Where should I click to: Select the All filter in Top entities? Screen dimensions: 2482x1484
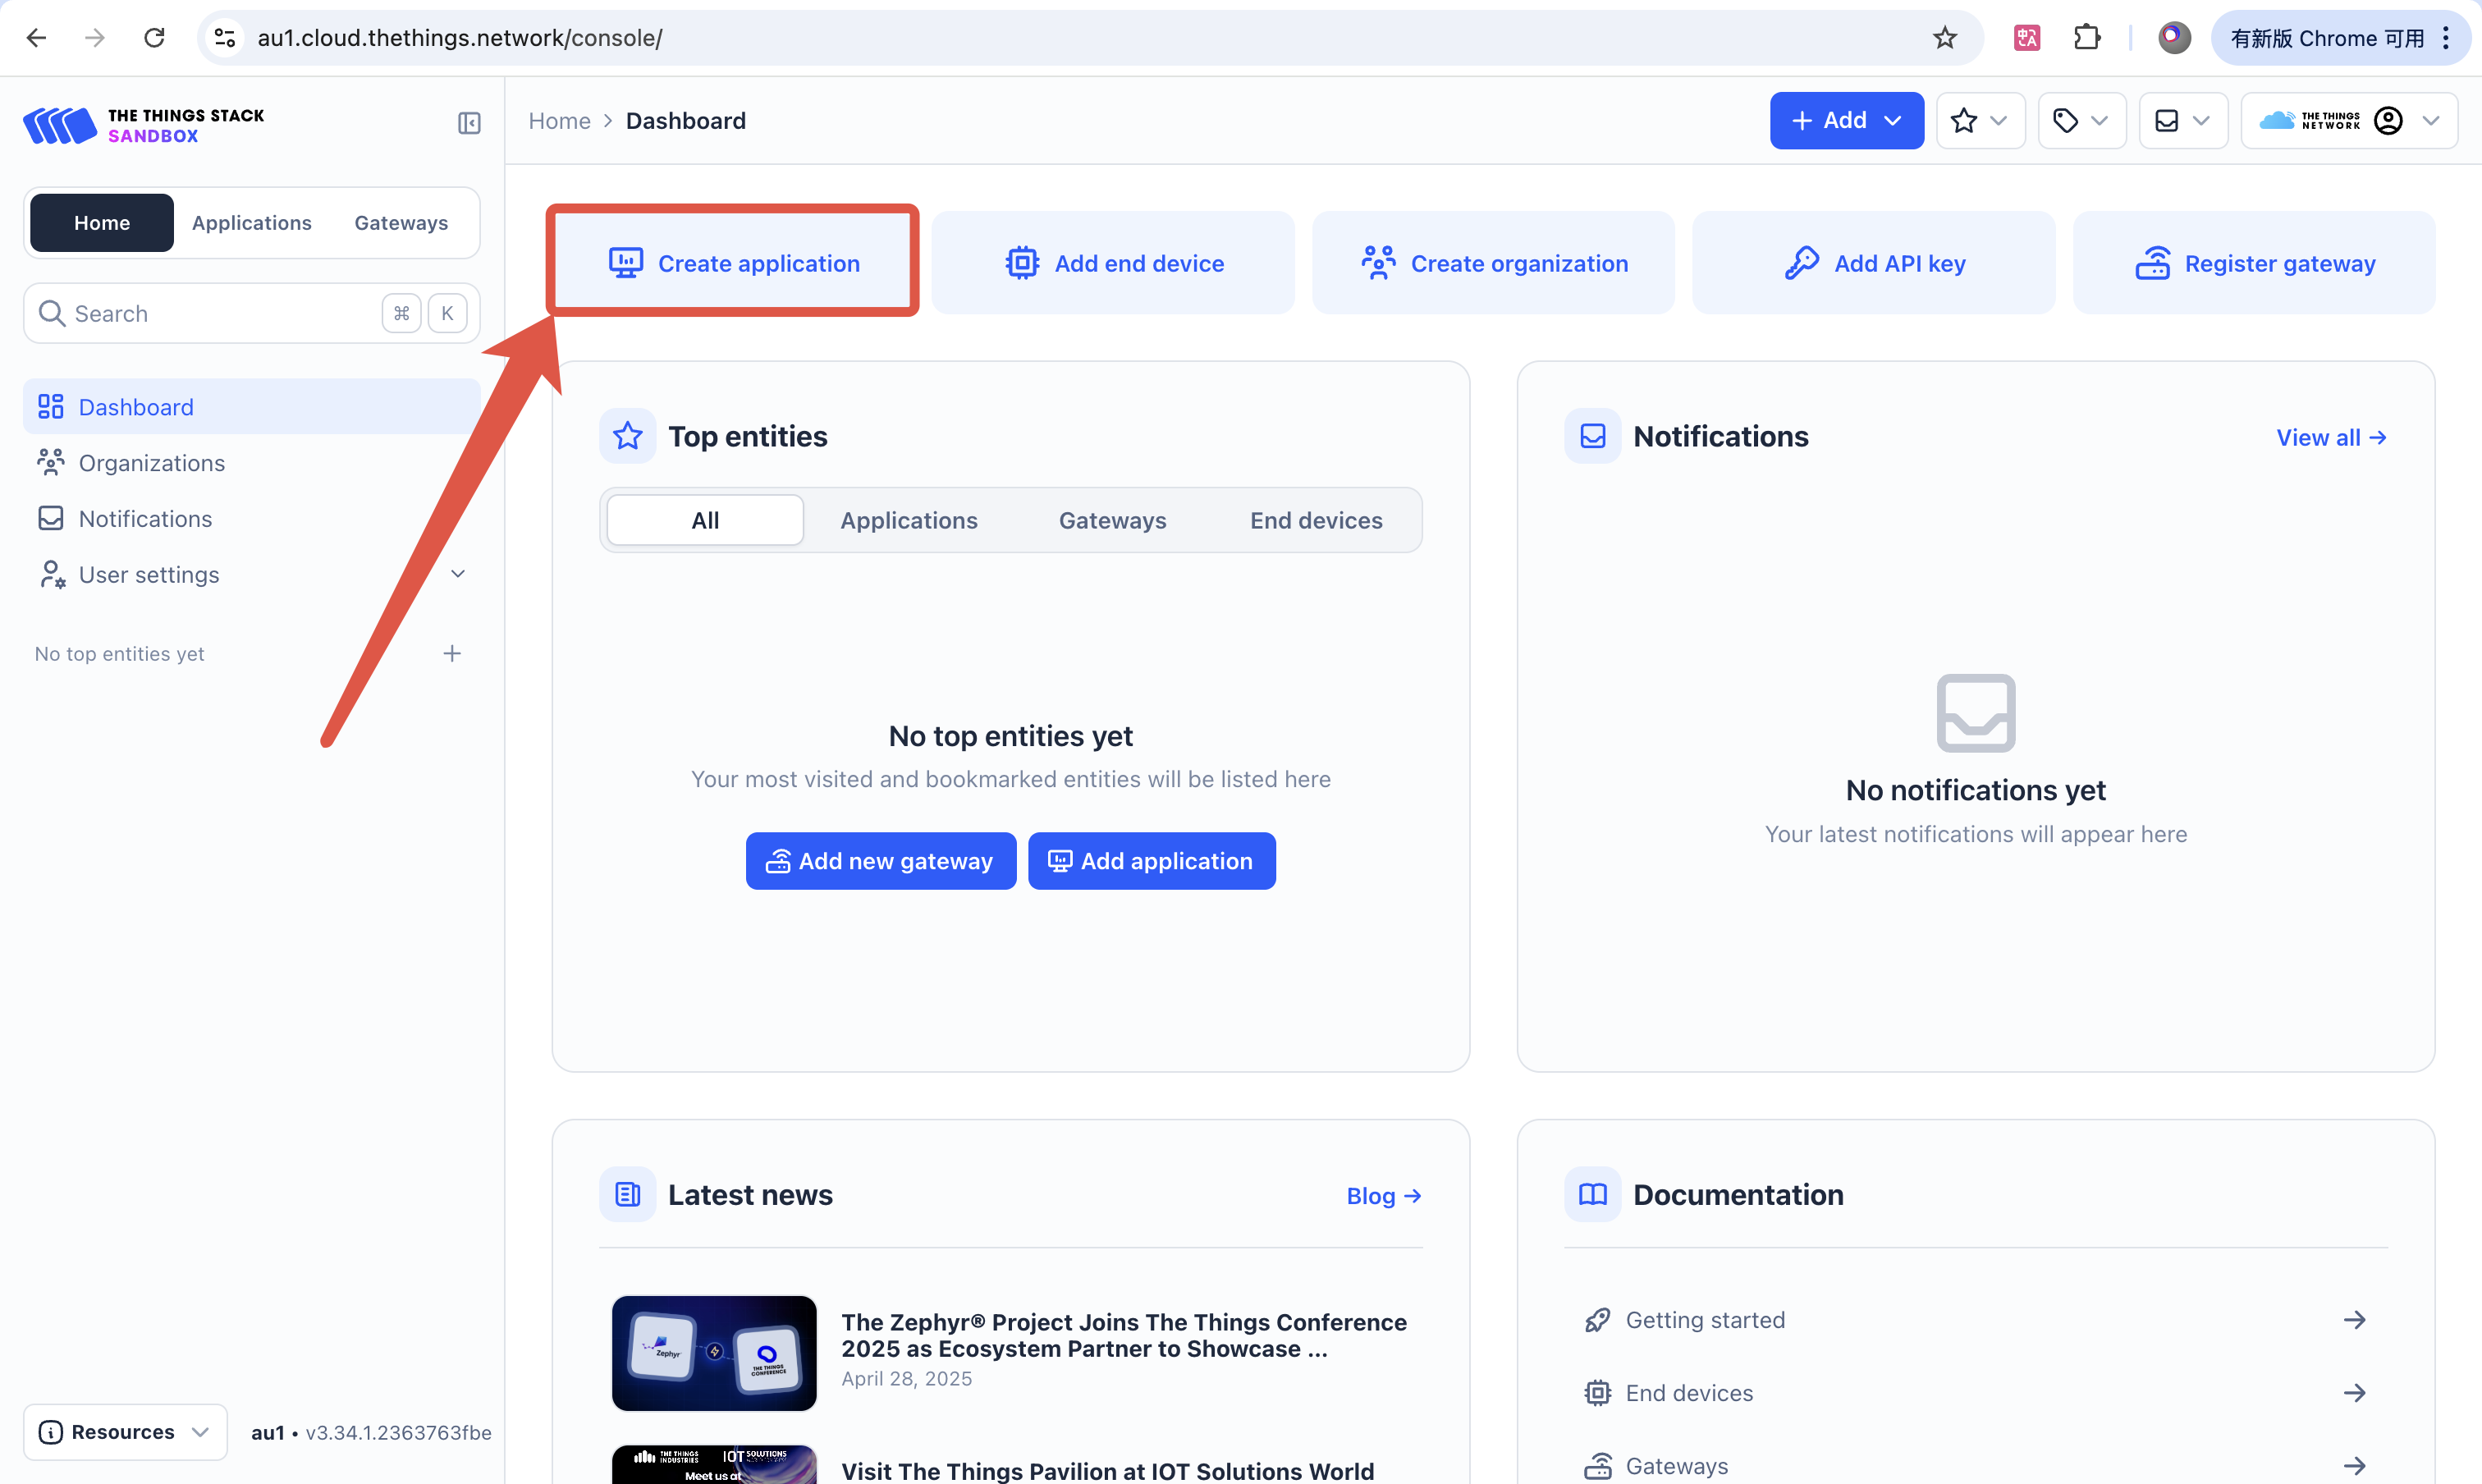[705, 520]
